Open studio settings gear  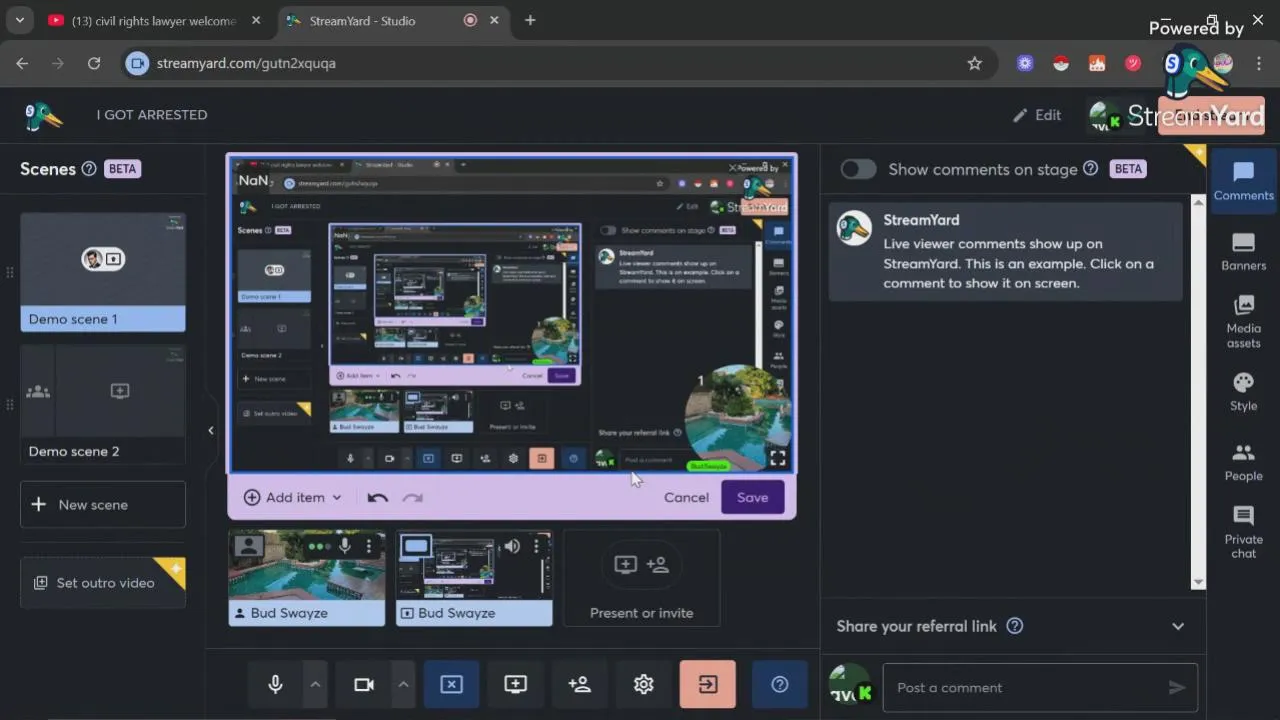click(x=643, y=685)
